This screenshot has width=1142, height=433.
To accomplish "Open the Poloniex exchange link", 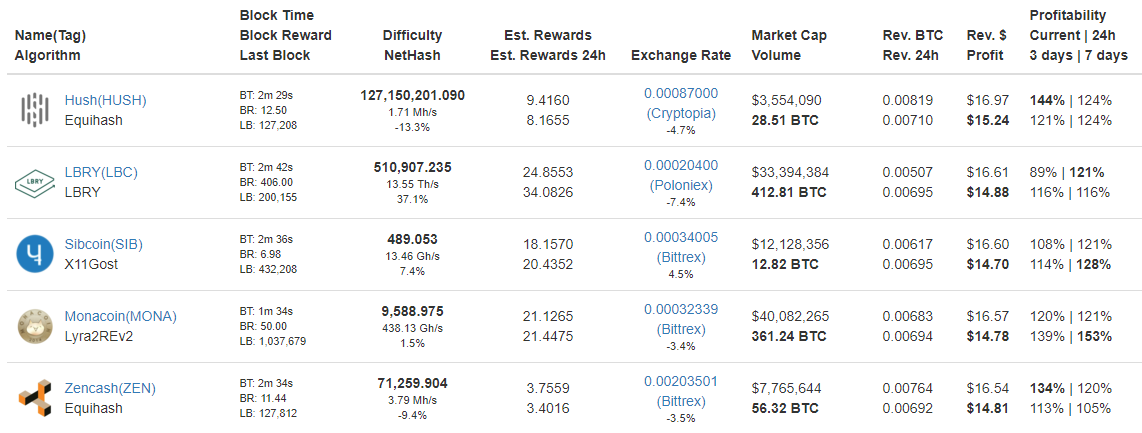I will click(x=681, y=186).
